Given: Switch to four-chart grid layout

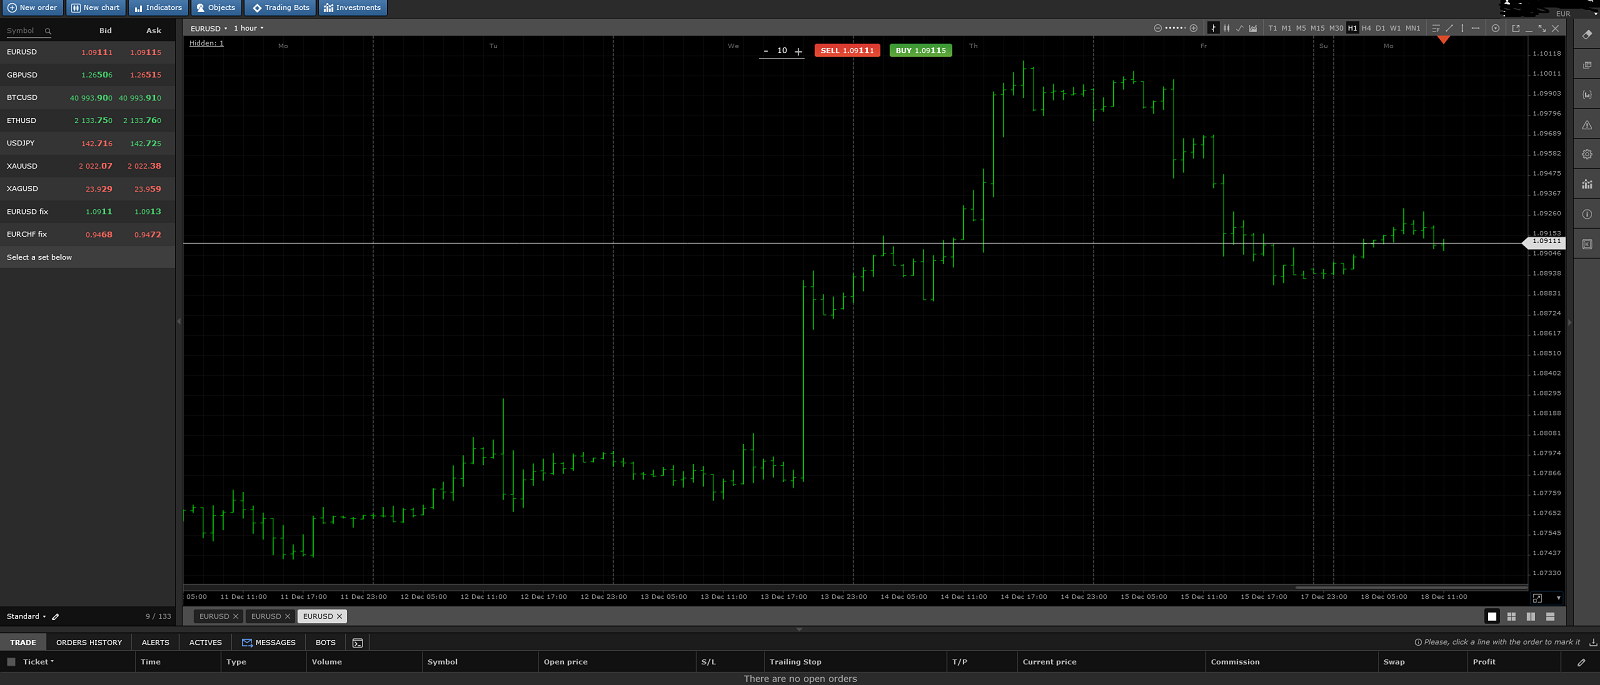Looking at the screenshot, I should tap(1511, 616).
